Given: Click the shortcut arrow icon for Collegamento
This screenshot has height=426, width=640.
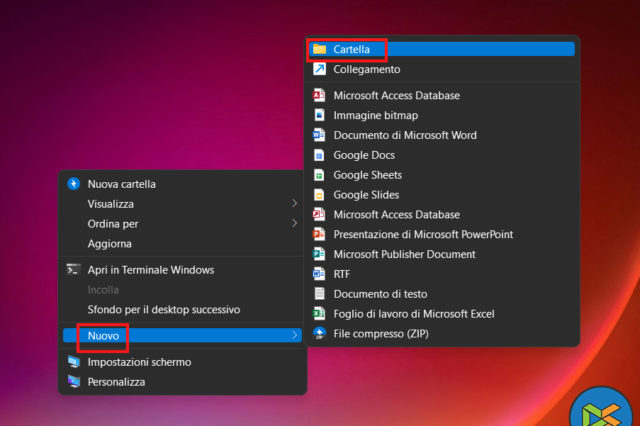Looking at the screenshot, I should coord(319,69).
